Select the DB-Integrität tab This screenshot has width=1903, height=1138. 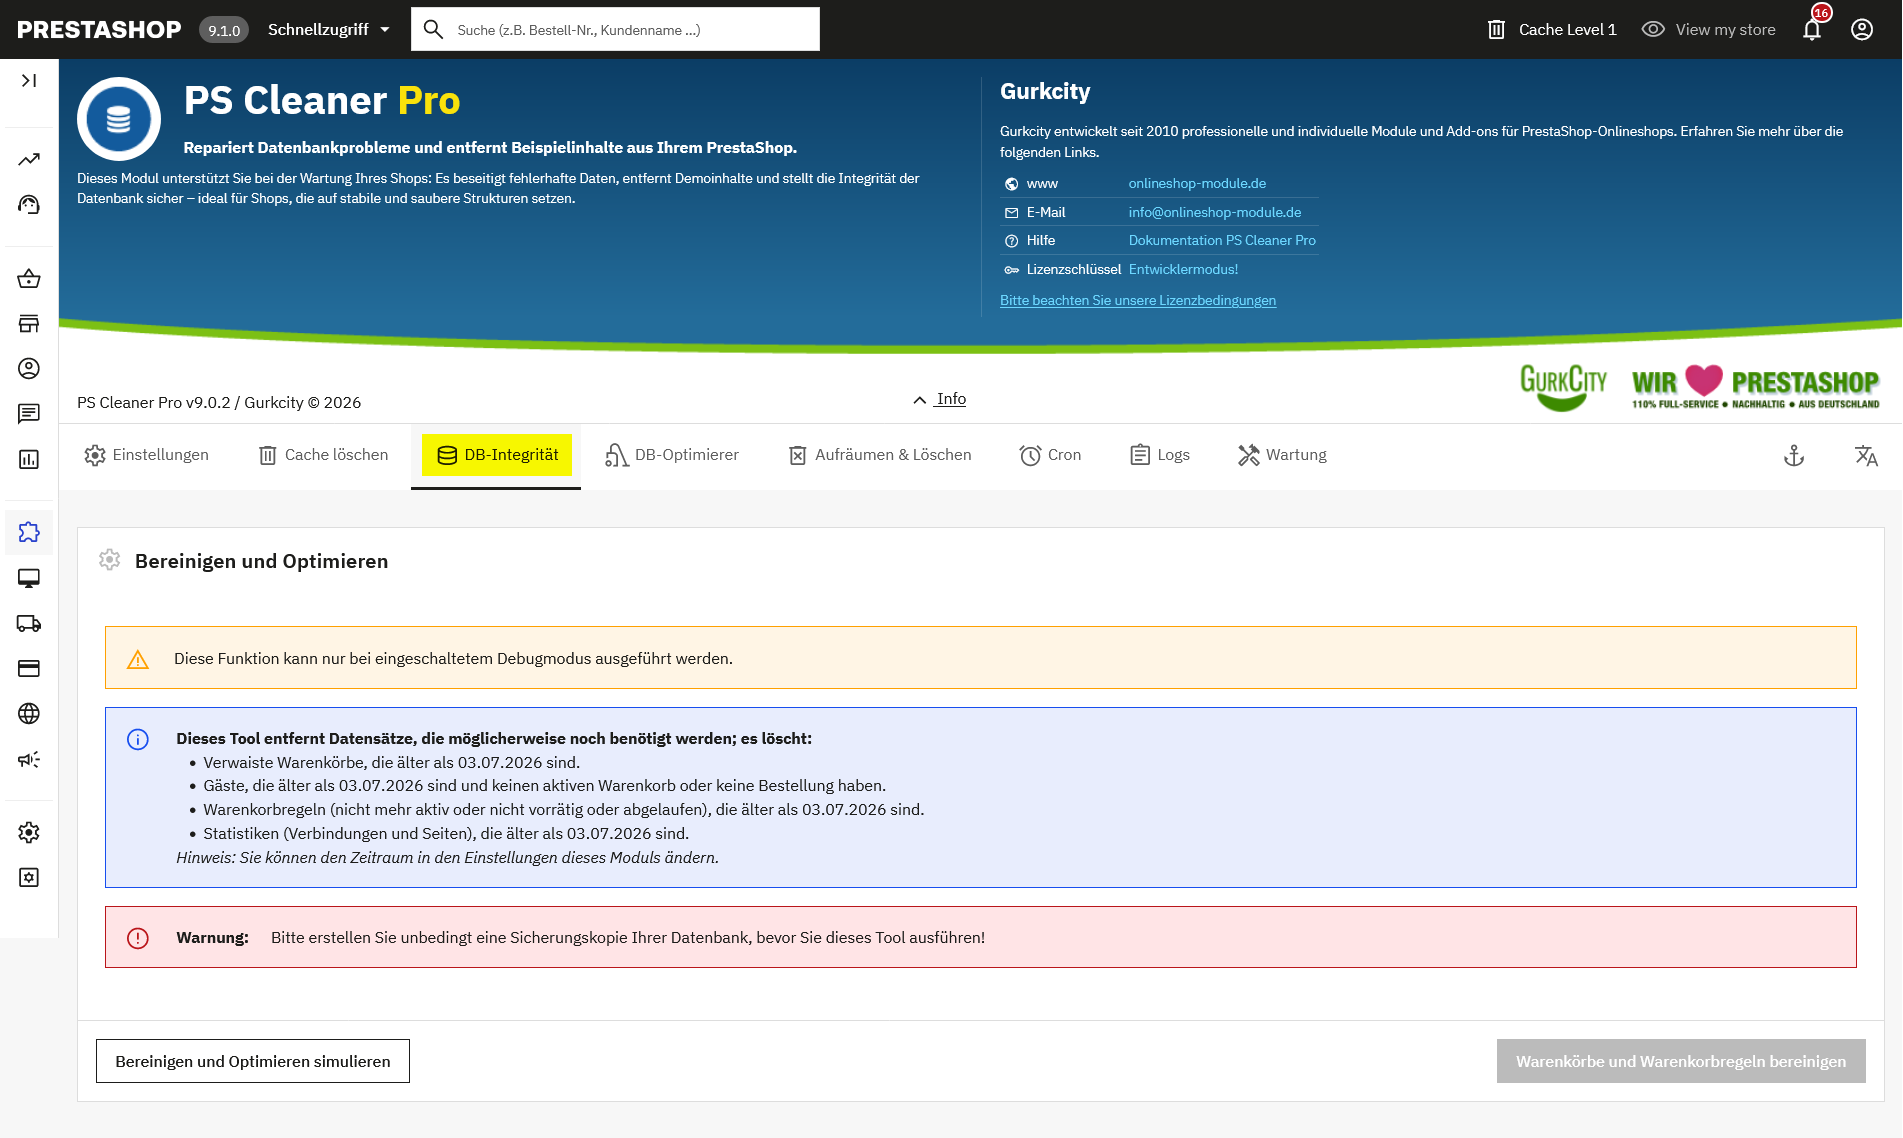(497, 455)
